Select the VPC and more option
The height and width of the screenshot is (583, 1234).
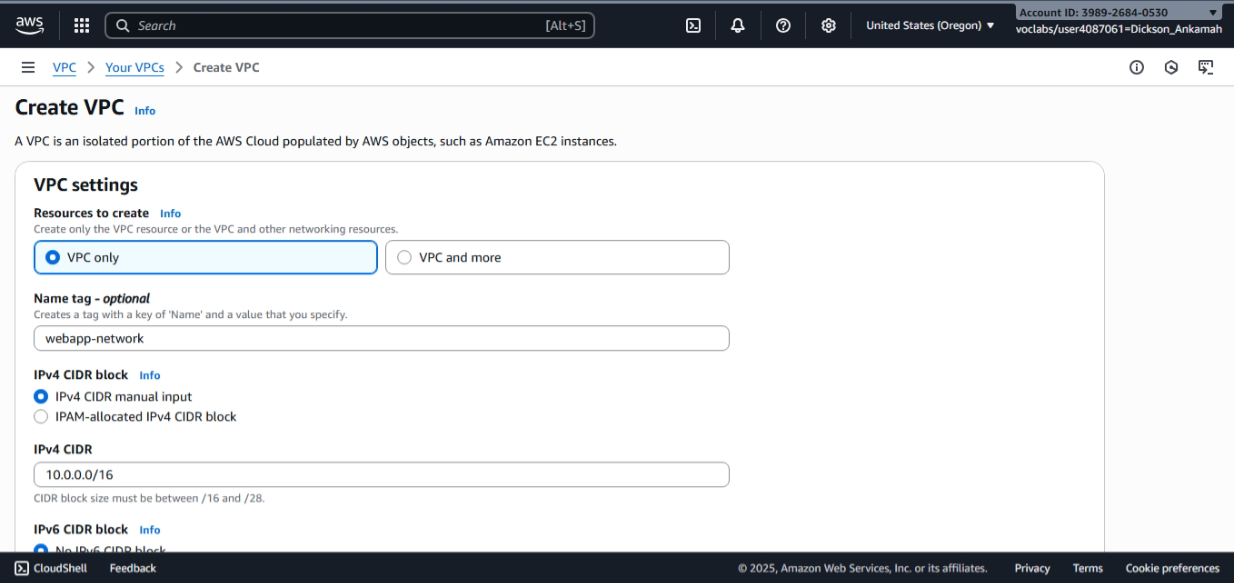point(404,257)
